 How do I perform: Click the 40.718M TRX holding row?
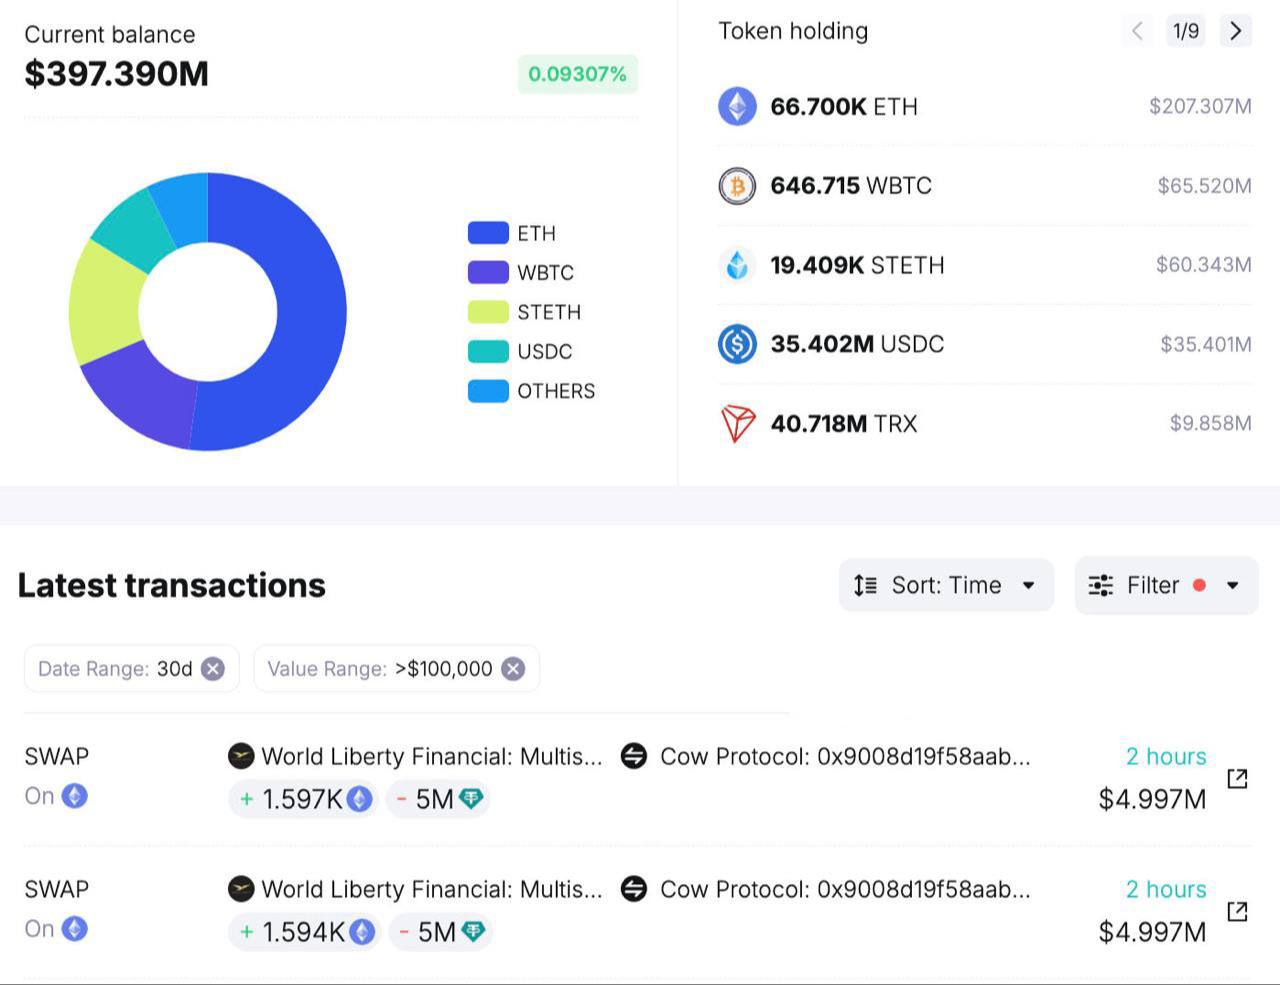point(985,423)
